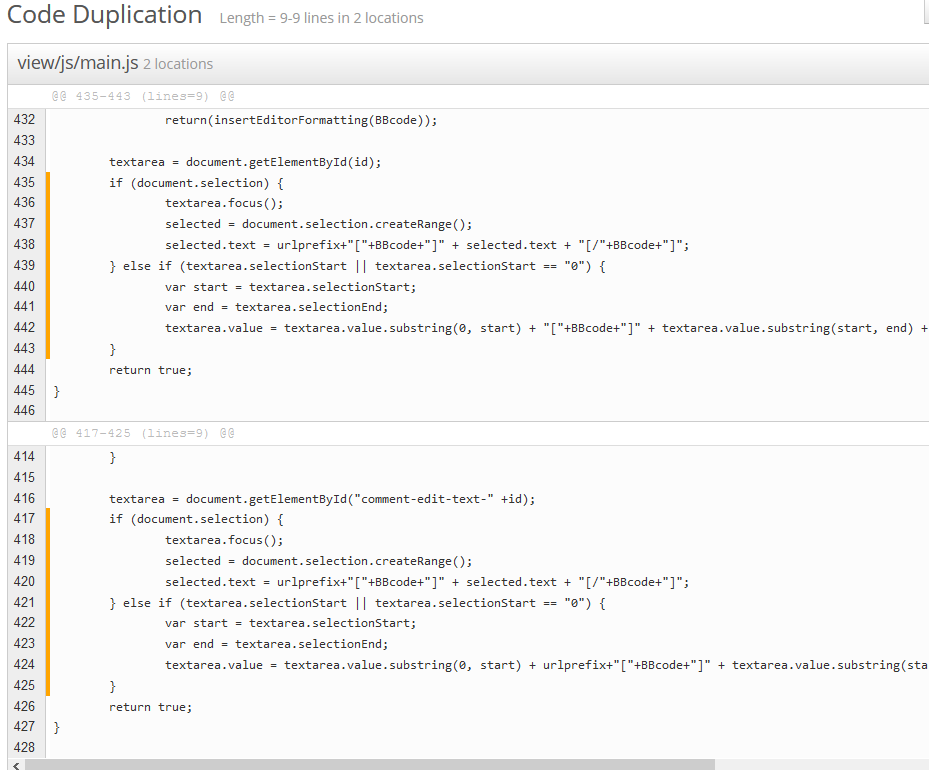929x770 pixels.
Task: Click "return true;" on line 426
Action: tap(150, 707)
